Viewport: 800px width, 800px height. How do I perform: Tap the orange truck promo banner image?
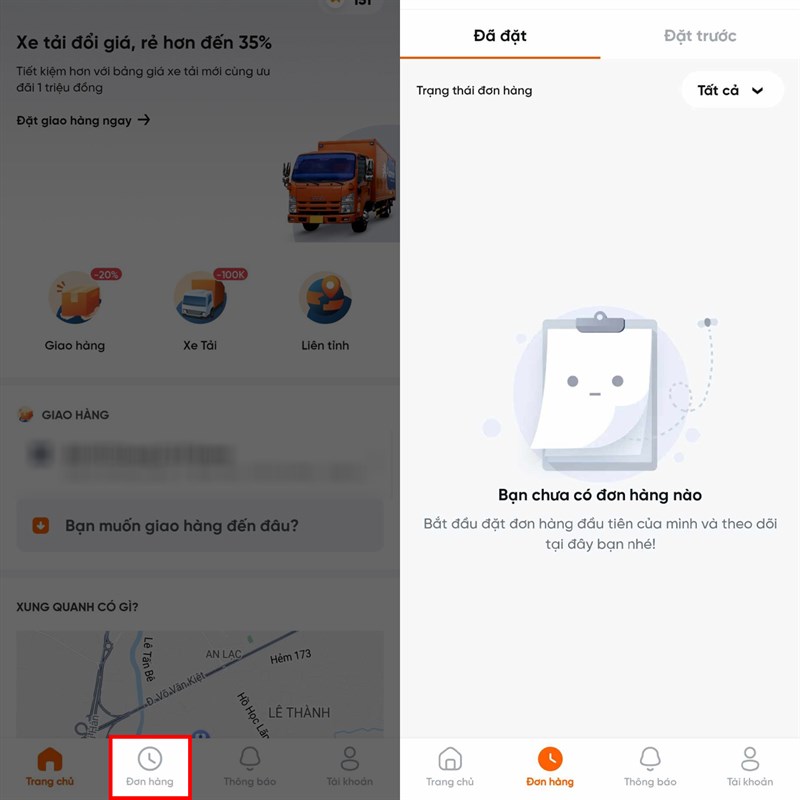click(x=341, y=186)
